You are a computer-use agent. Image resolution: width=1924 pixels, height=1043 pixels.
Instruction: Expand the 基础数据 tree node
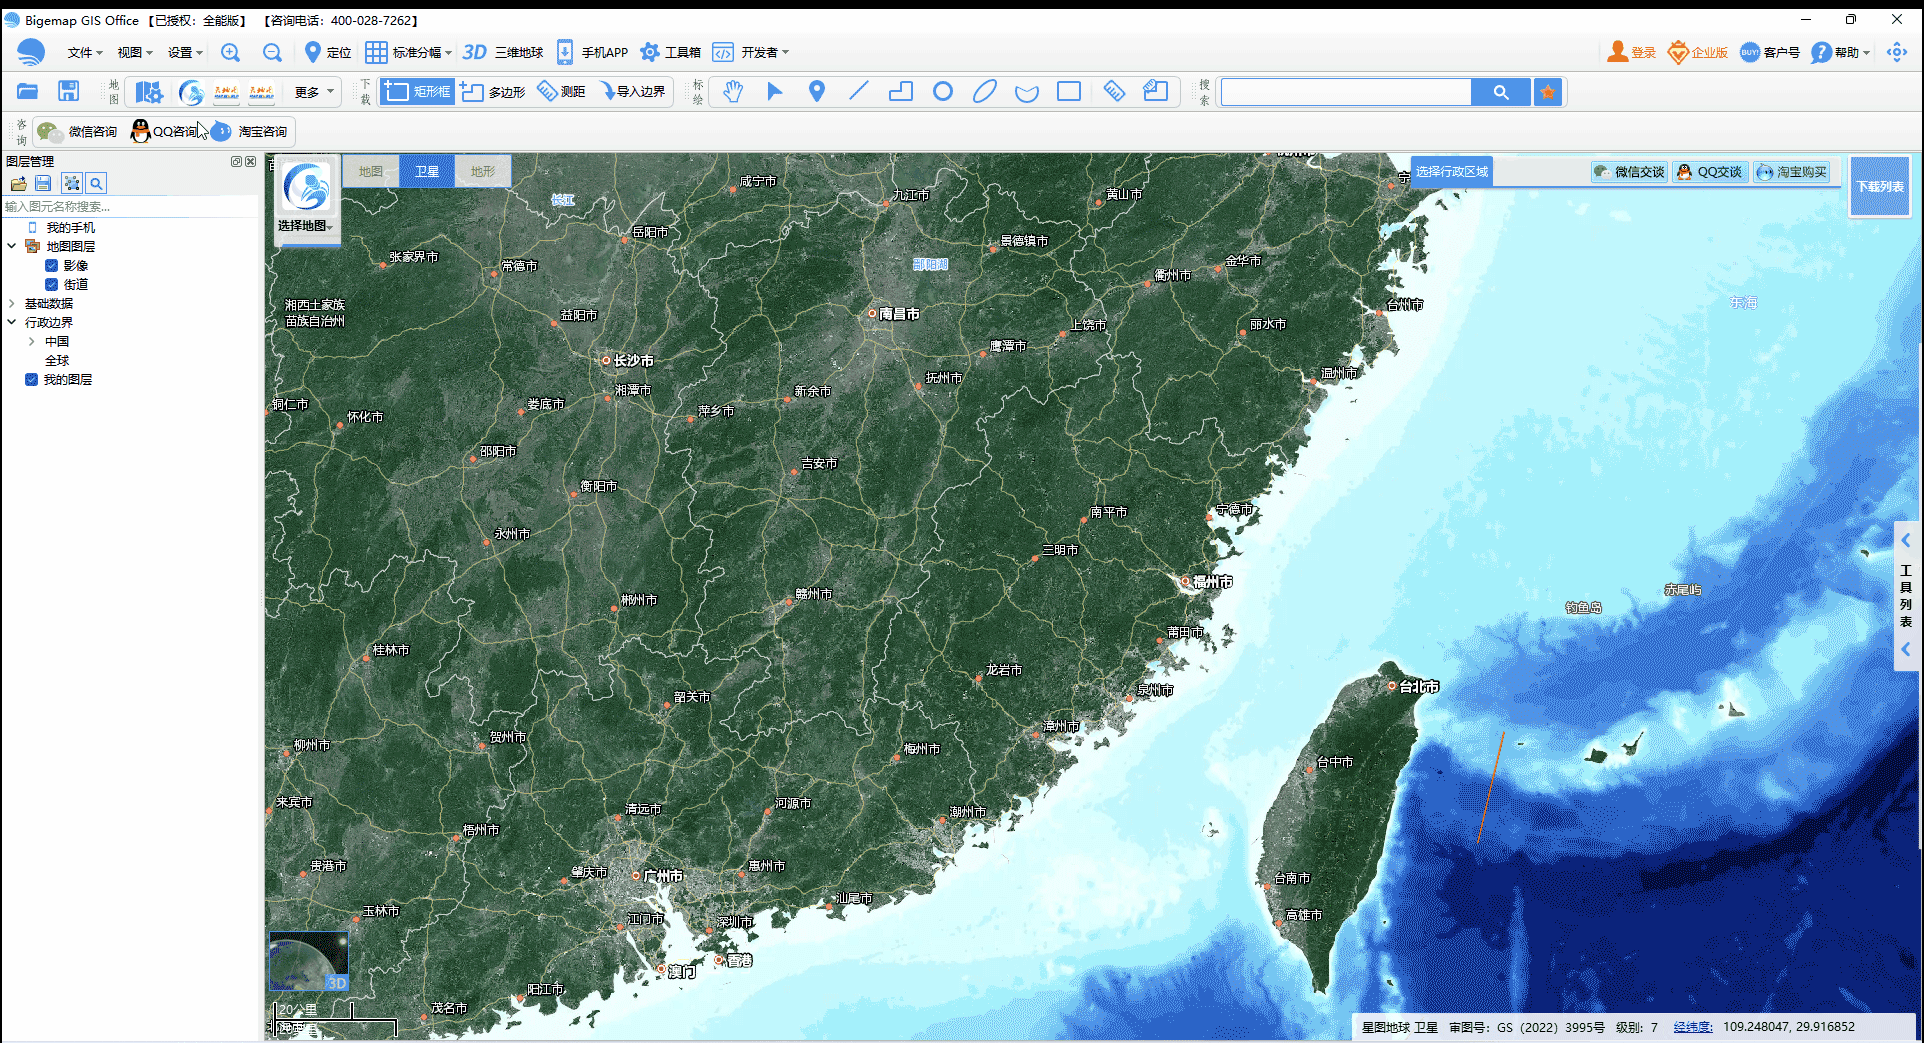(12, 304)
